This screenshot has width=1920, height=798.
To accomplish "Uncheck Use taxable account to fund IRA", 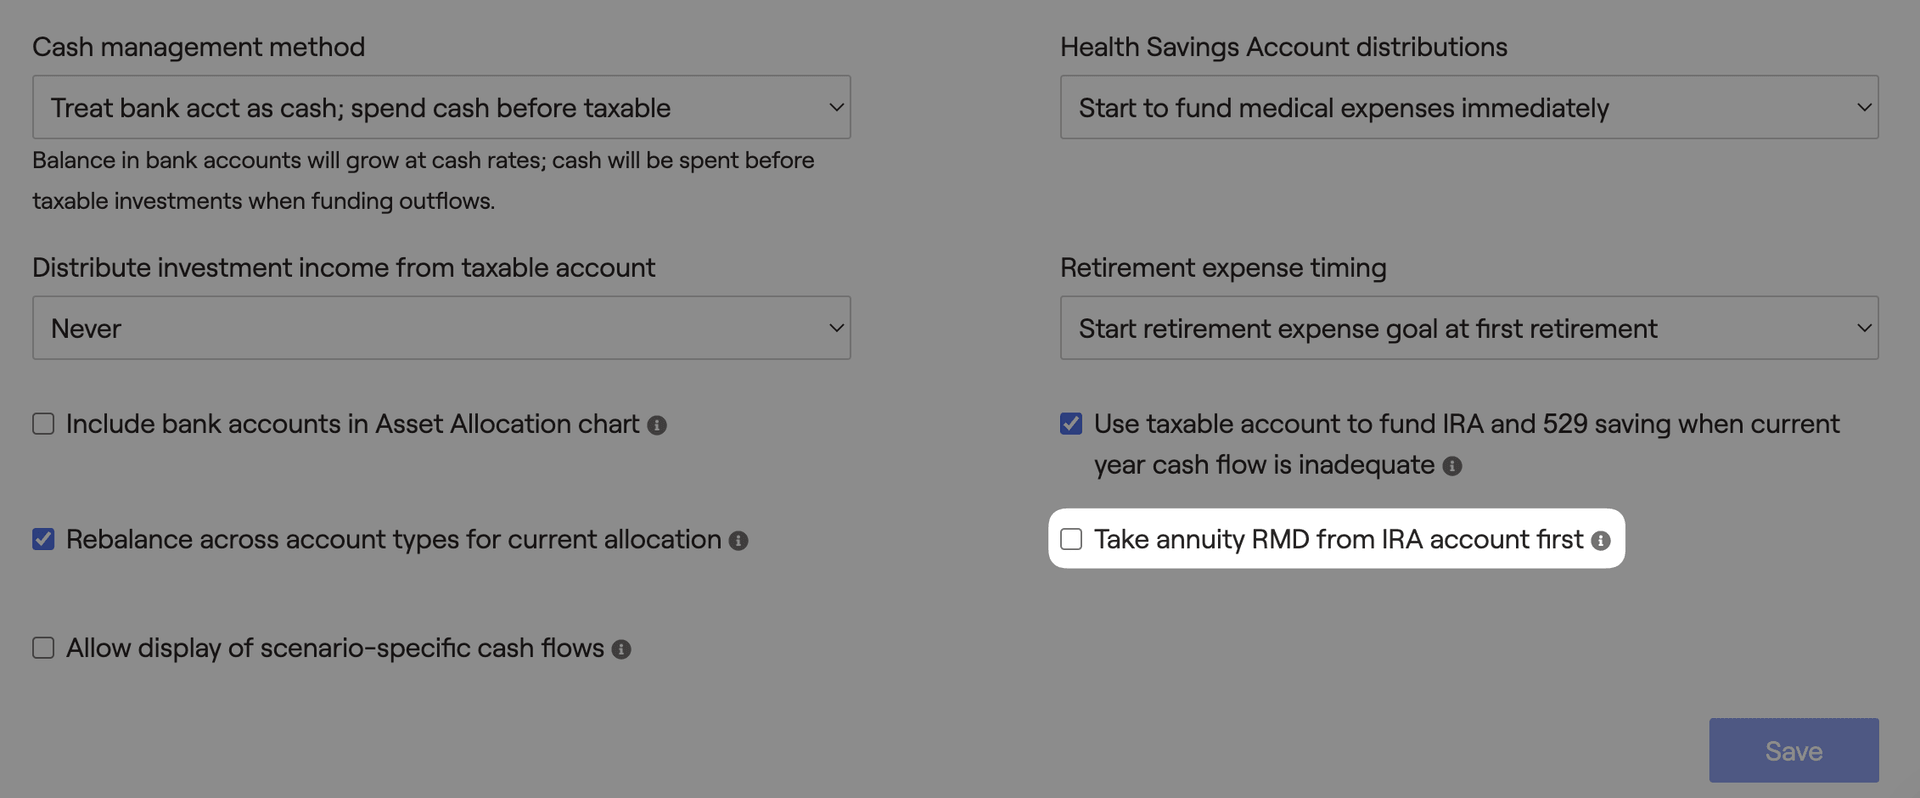I will 1071,424.
